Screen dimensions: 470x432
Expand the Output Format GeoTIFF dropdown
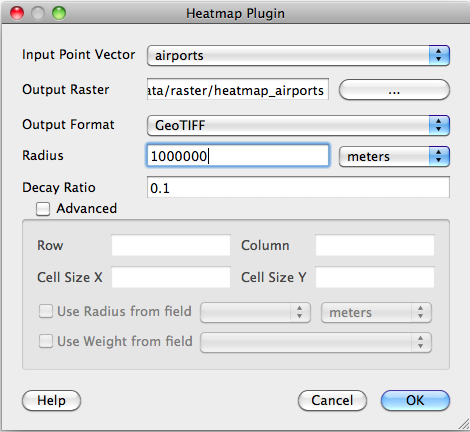(298, 125)
